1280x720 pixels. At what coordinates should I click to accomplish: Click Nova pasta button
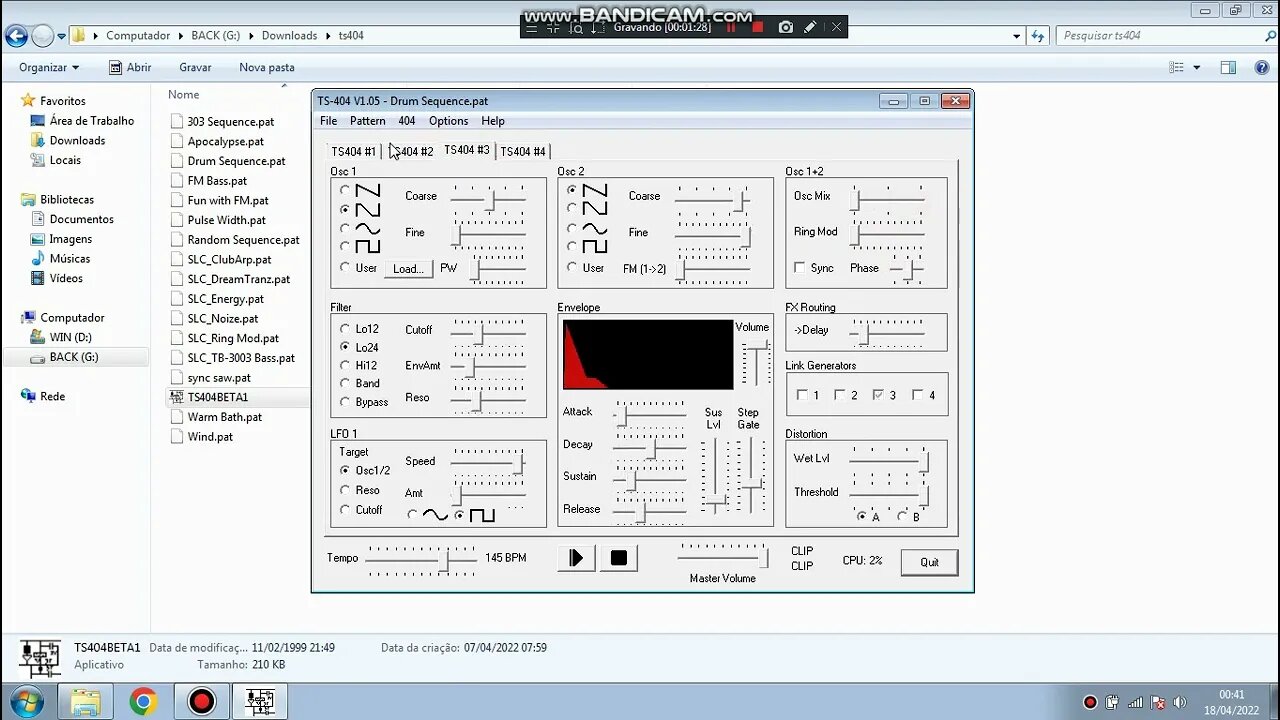(267, 67)
